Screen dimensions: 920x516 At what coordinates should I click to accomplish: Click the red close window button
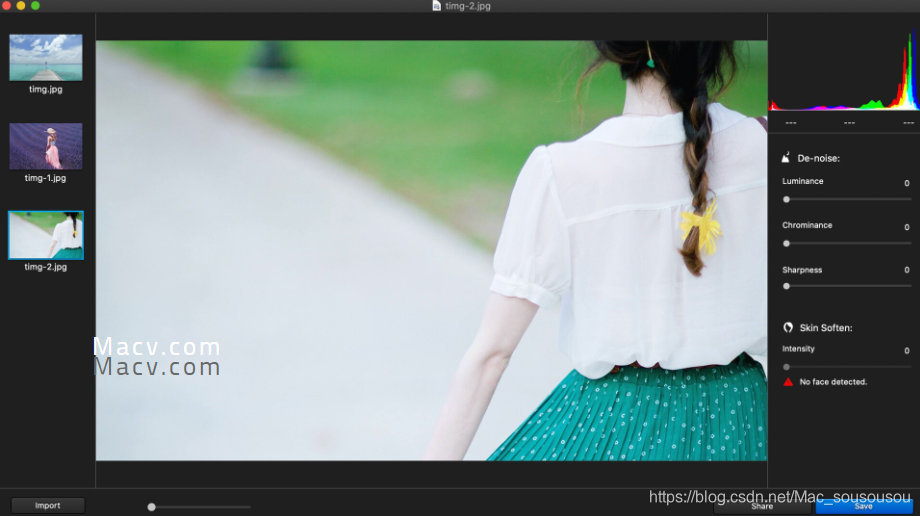pyautogui.click(x=6, y=5)
